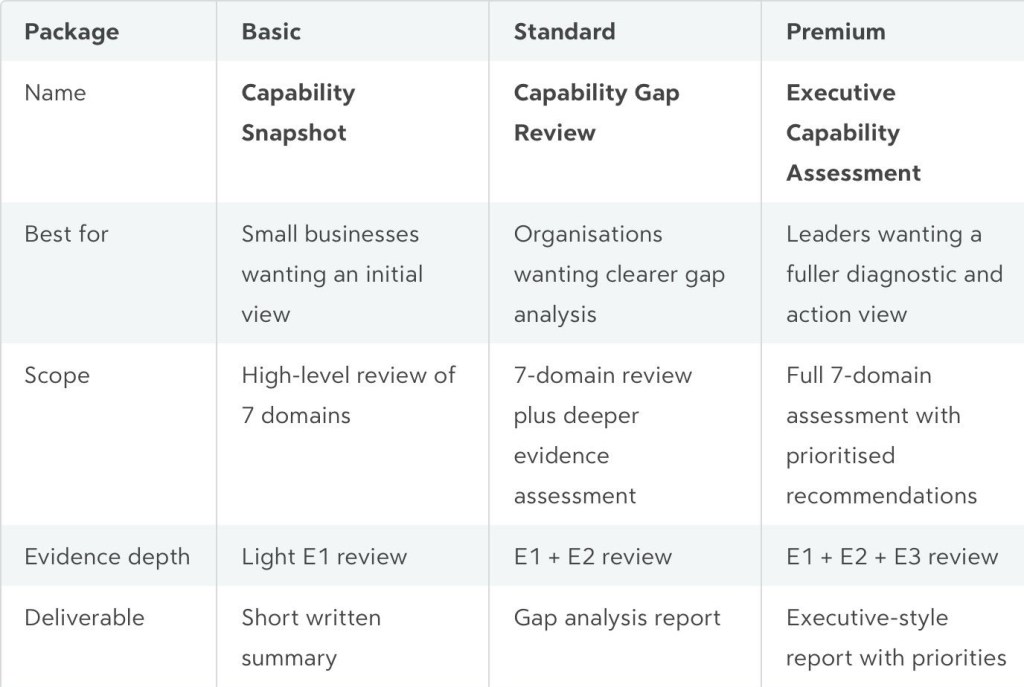
Task: Click the E1 + E2 + E3 review cell
Action: click(892, 556)
